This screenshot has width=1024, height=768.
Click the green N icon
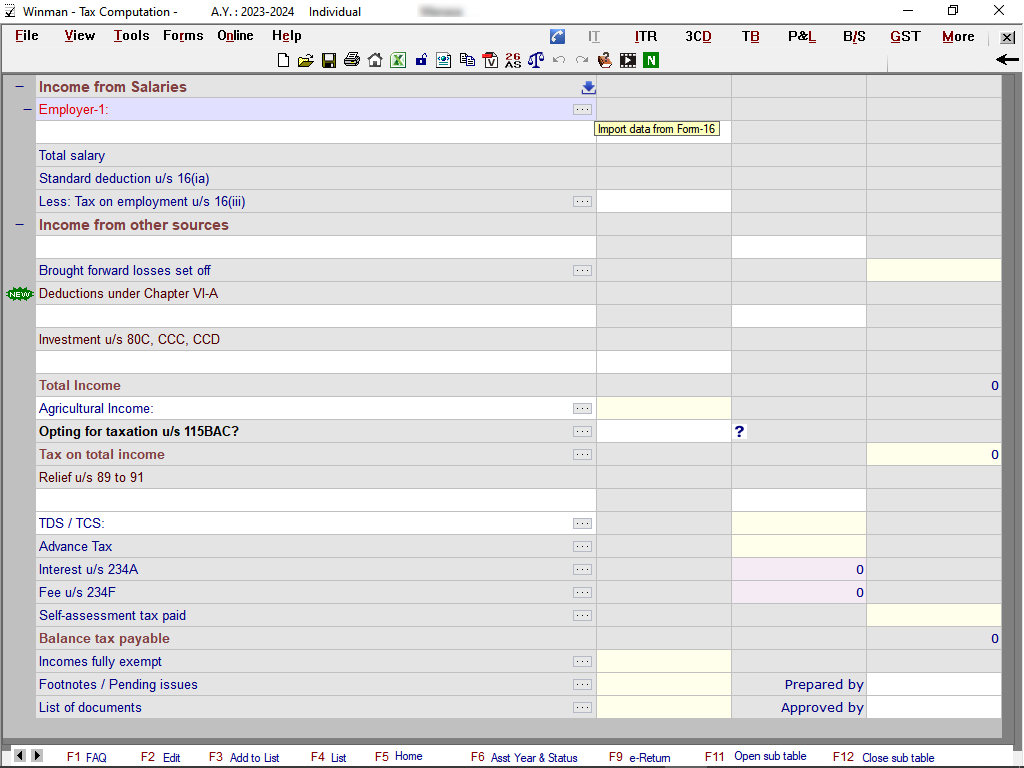[651, 60]
